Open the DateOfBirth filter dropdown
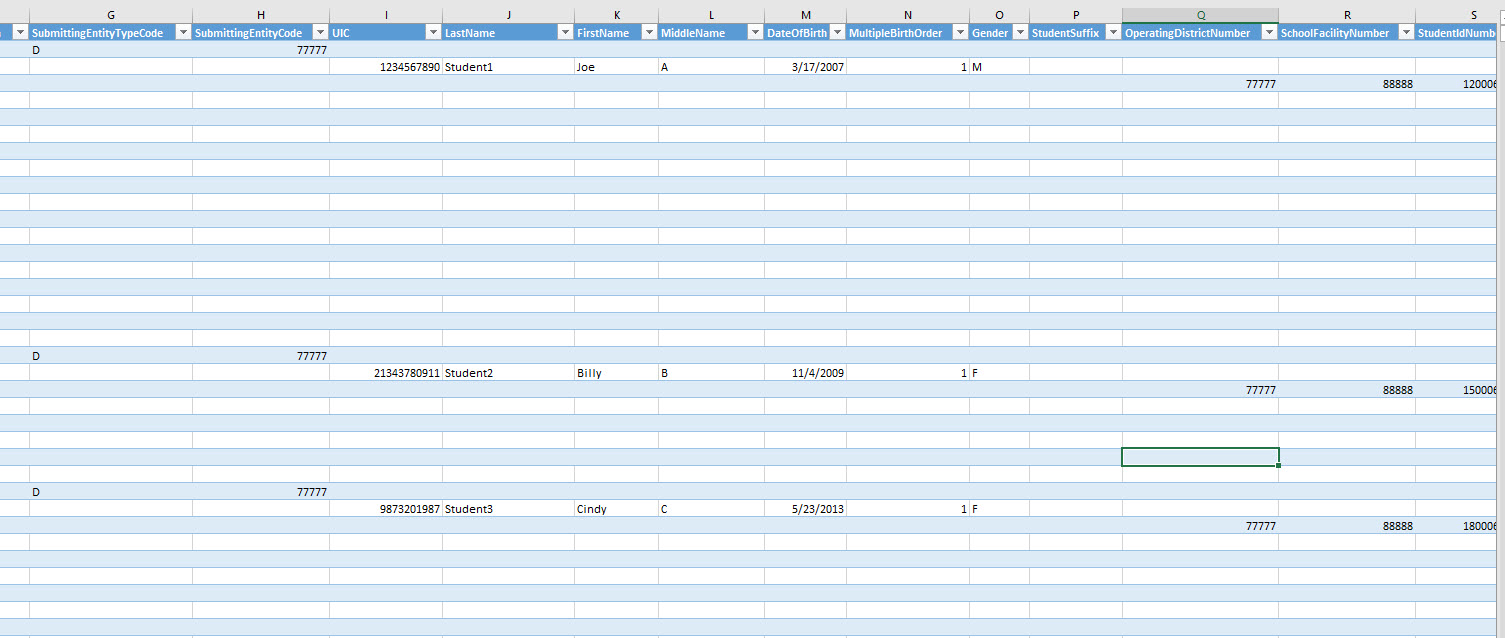 pos(837,33)
